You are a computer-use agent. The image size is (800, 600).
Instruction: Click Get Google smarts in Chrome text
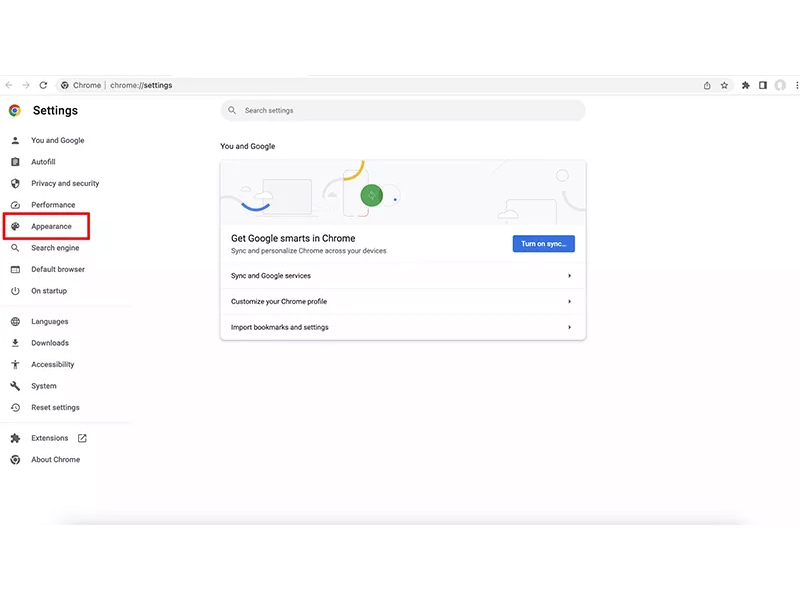(293, 238)
